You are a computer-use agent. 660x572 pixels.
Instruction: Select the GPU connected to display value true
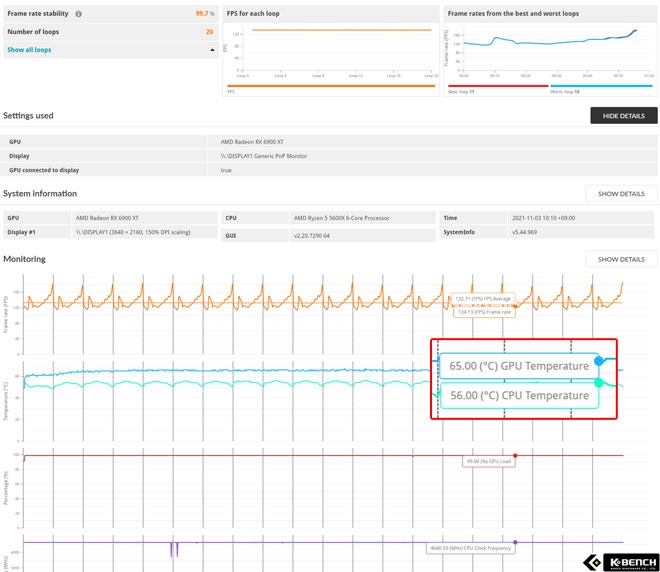click(226, 170)
